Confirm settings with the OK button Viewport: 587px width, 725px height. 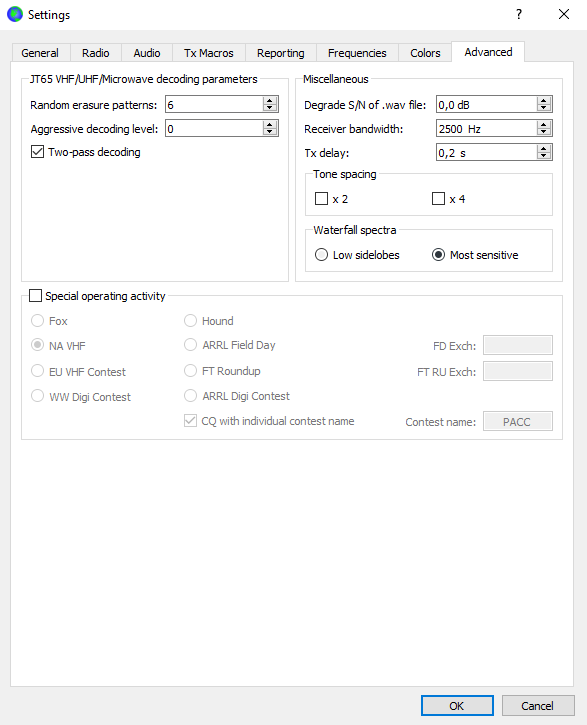[x=457, y=706]
